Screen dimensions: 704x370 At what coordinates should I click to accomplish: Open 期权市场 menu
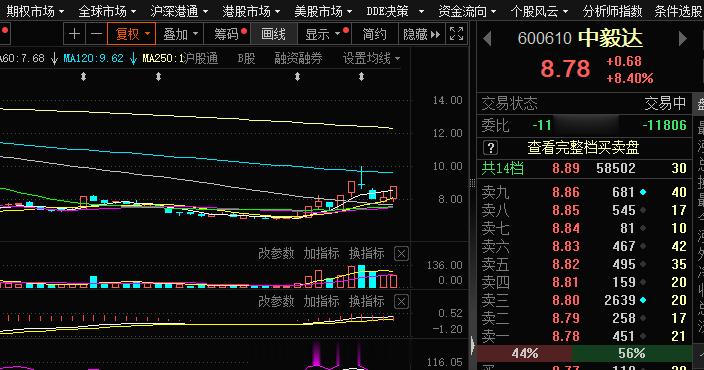click(x=35, y=11)
